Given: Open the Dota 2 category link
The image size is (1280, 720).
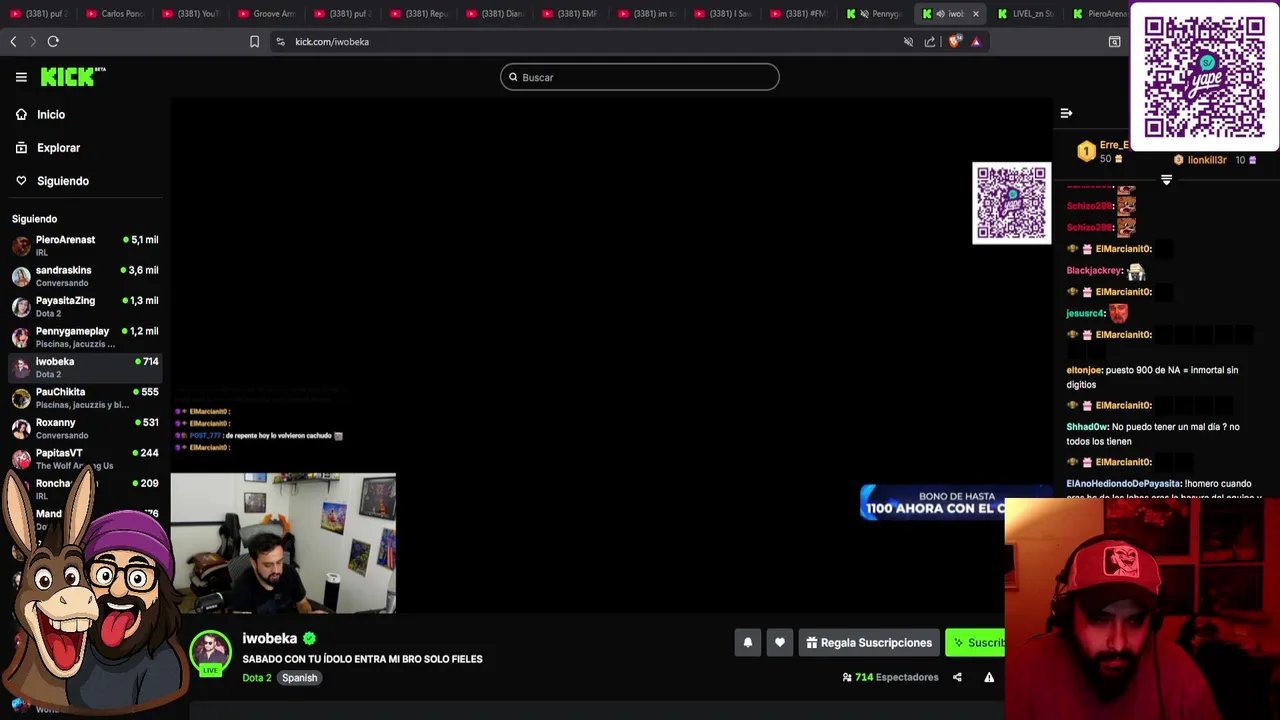Looking at the screenshot, I should click(x=257, y=678).
